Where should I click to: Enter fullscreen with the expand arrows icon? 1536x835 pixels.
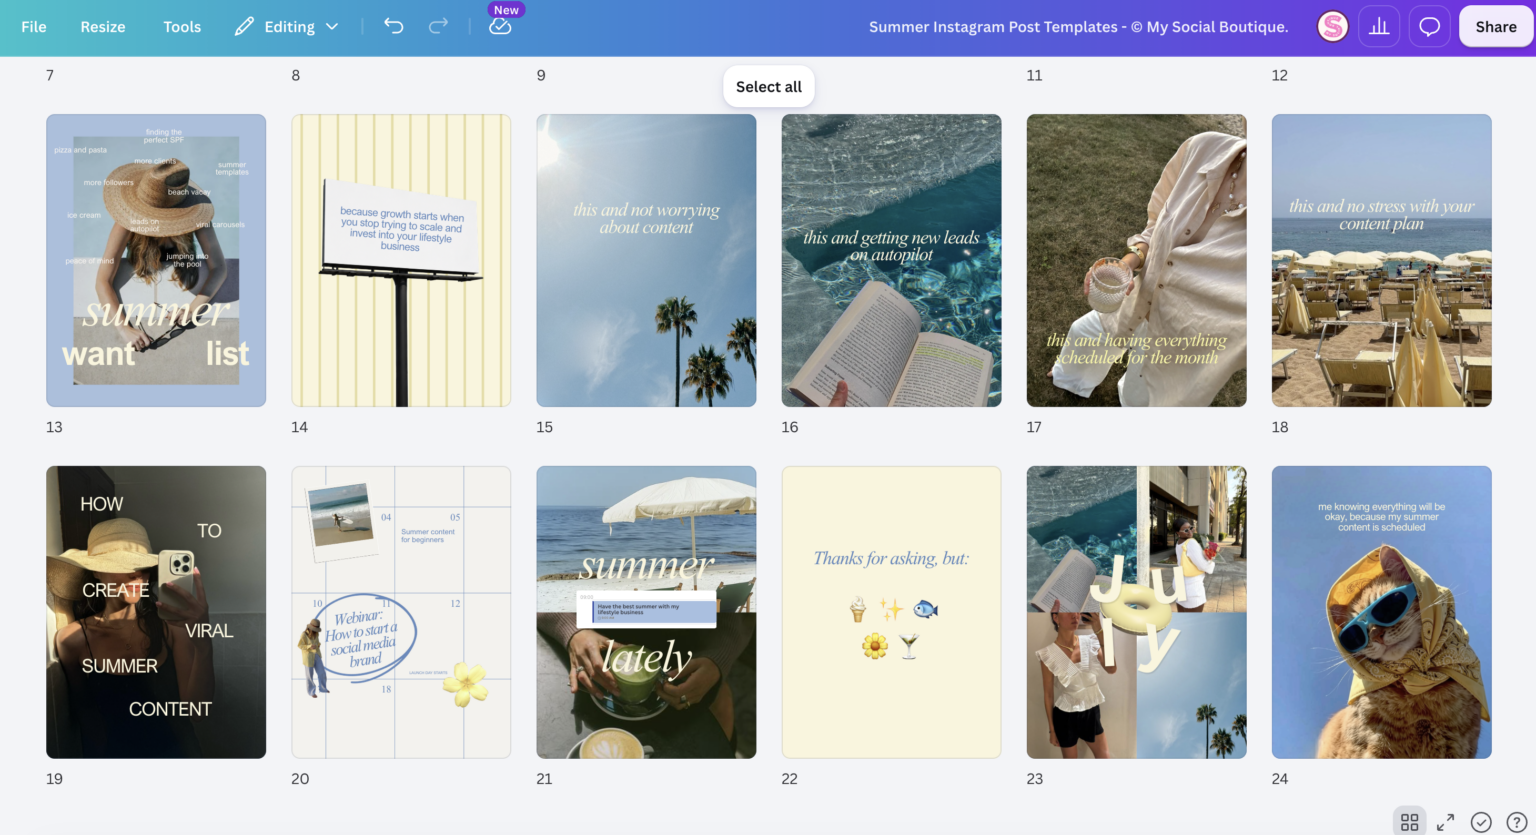(1446, 822)
